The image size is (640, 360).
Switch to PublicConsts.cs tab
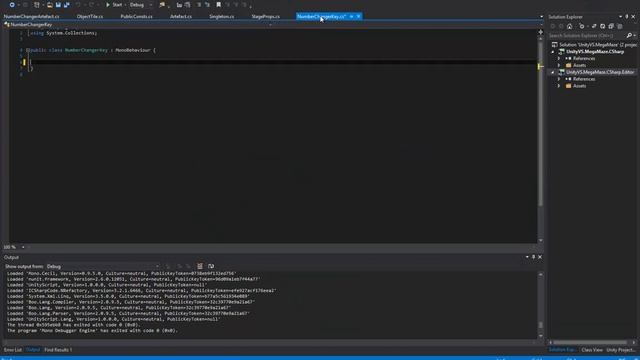(x=136, y=16)
